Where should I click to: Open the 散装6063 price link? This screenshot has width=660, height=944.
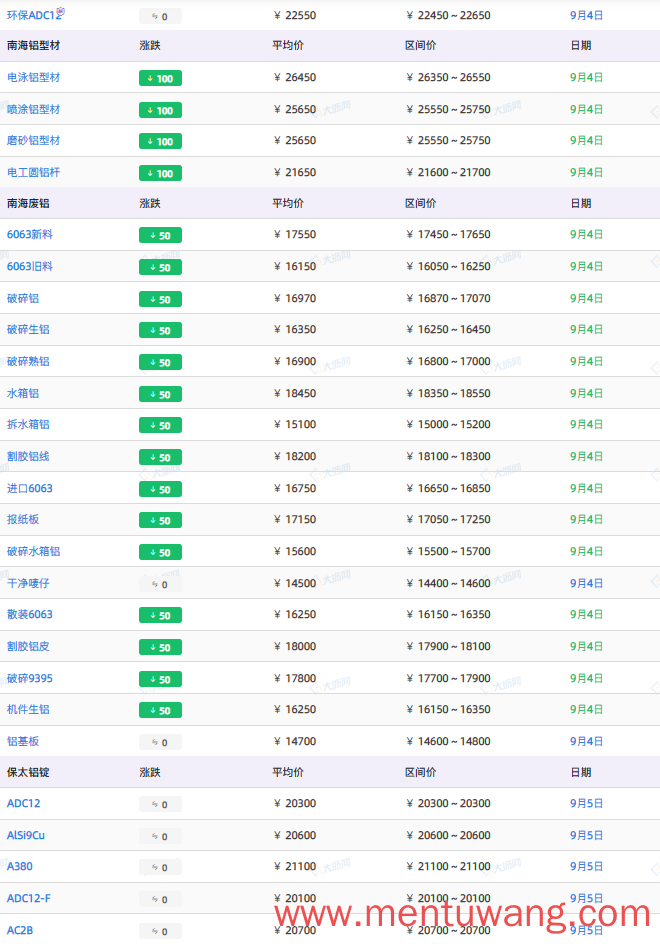[30, 615]
